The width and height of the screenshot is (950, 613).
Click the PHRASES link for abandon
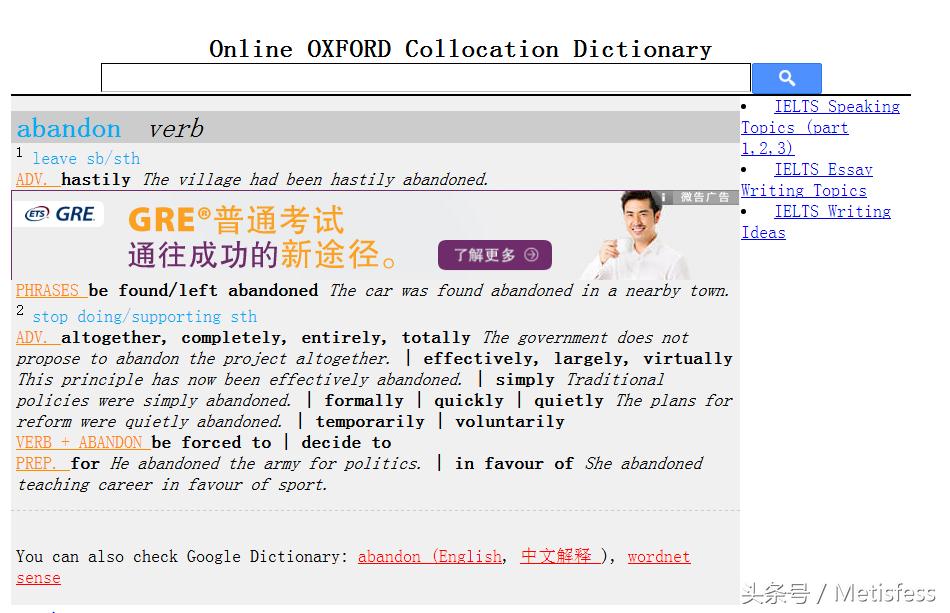point(49,290)
